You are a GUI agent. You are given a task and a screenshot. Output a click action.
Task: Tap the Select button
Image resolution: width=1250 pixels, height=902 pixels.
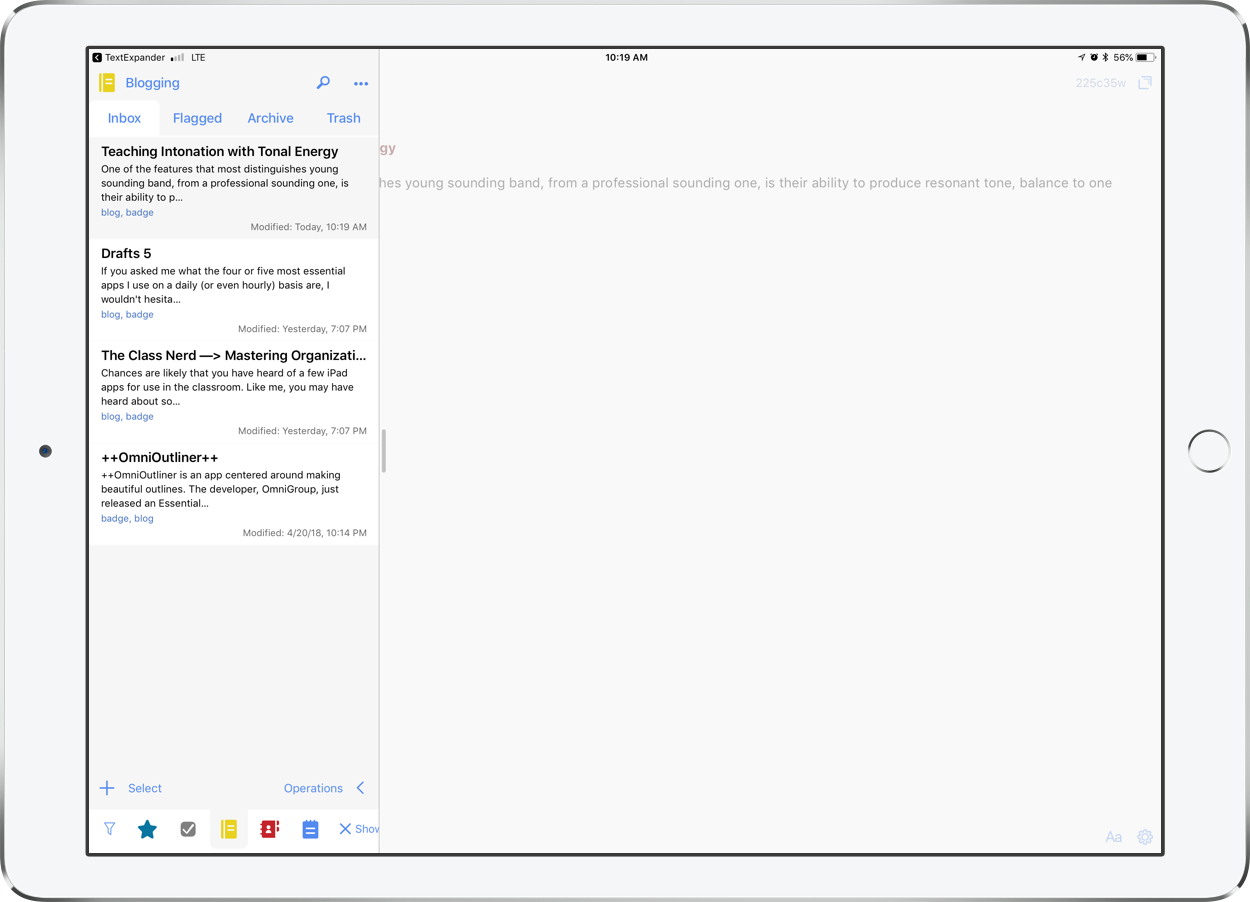[145, 788]
